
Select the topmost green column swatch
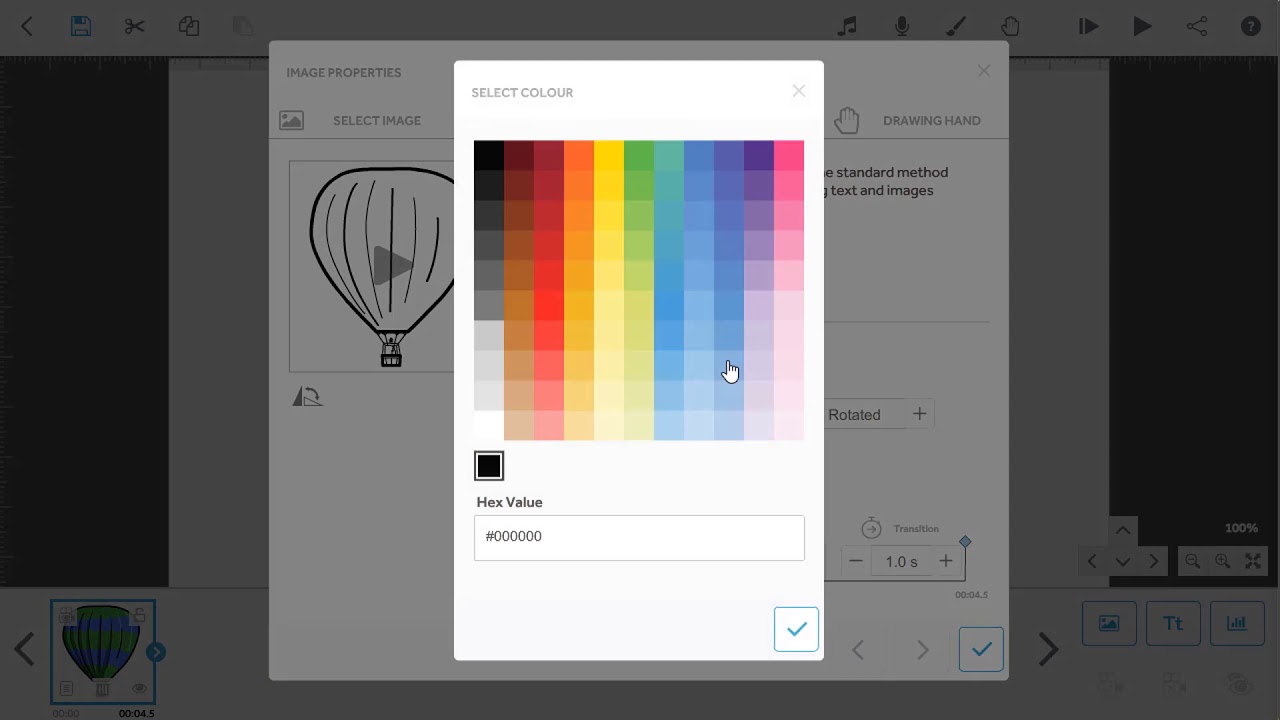tap(639, 155)
